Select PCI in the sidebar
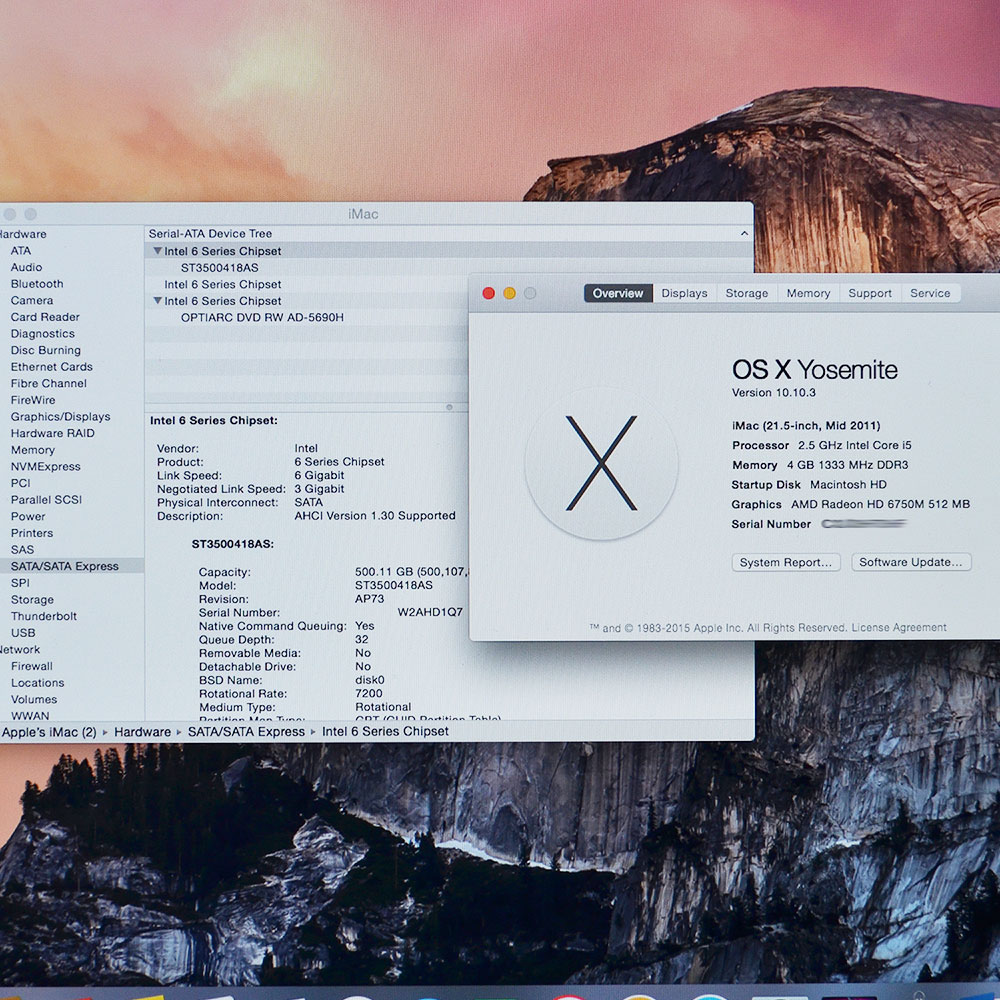The width and height of the screenshot is (1000, 1000). coord(20,483)
